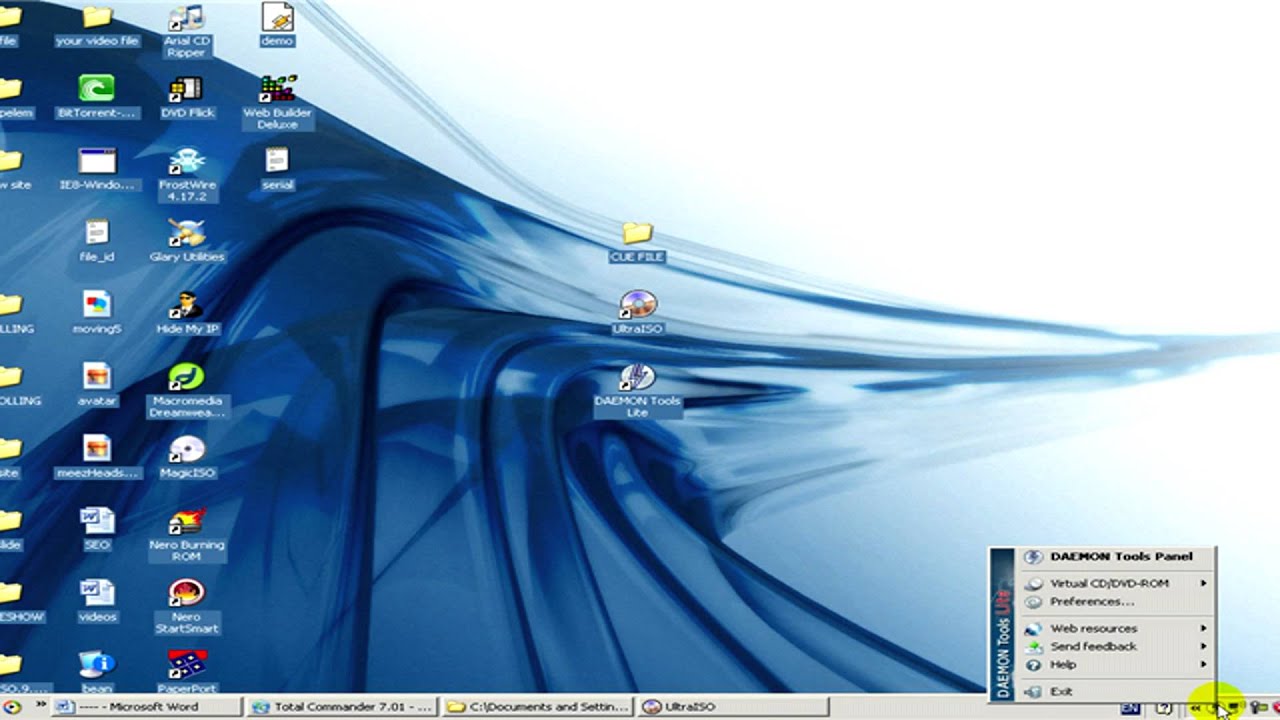Open Glary Utilities shortcut
Image resolution: width=1280 pixels, height=720 pixels.
point(187,242)
